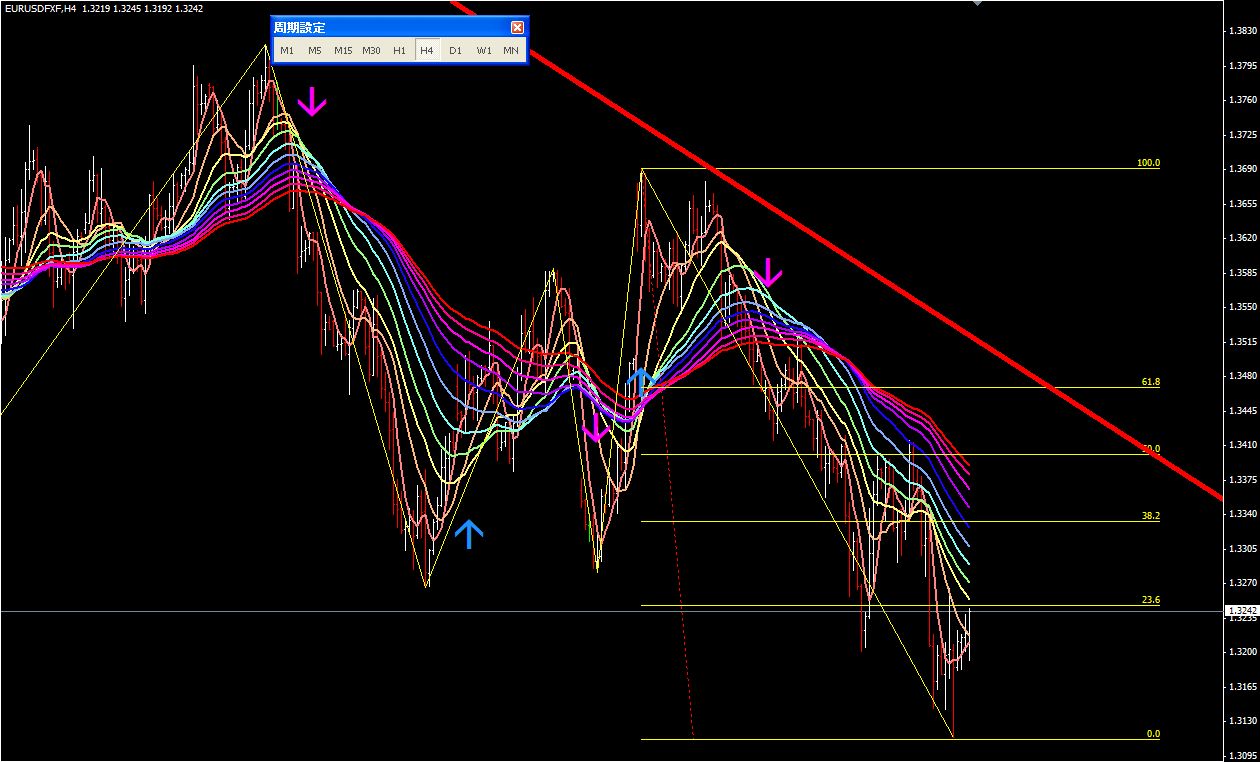Click the 1.3690 price axis label
1260x762 pixels.
click(1242, 169)
